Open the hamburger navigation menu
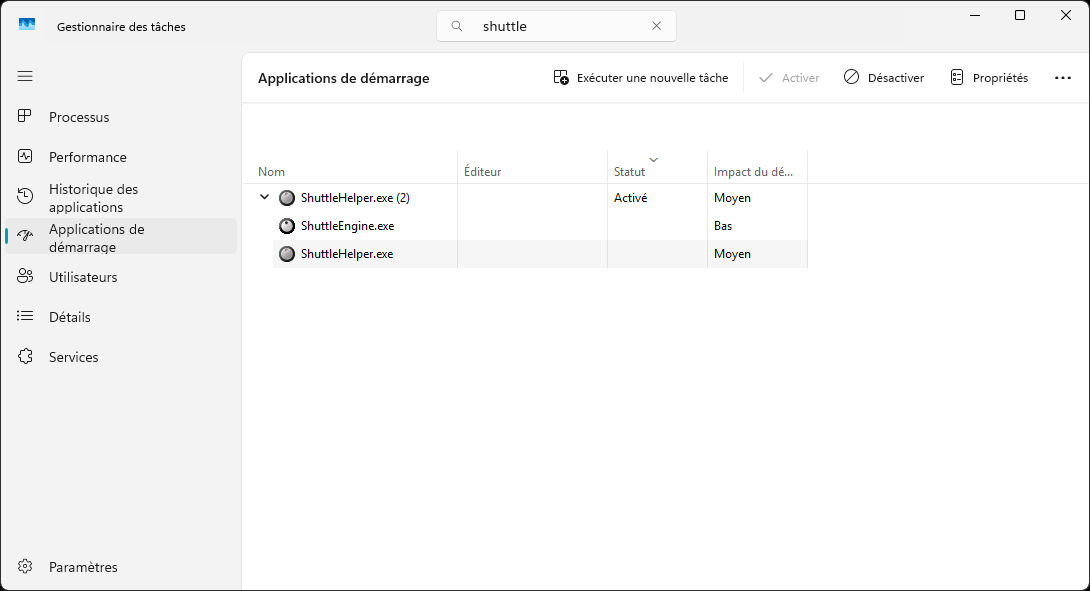 click(x=25, y=76)
